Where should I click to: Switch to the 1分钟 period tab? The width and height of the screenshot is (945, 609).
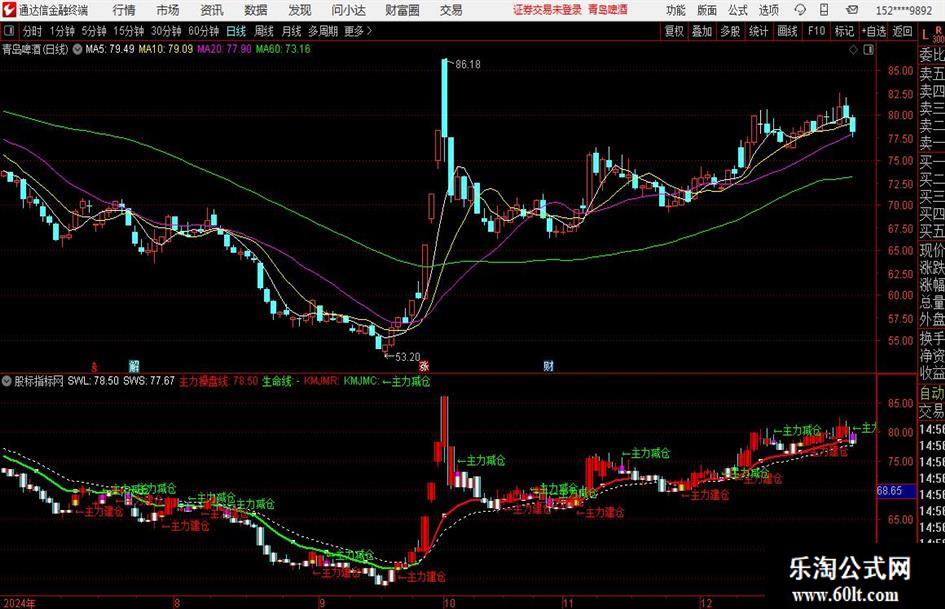click(62, 31)
